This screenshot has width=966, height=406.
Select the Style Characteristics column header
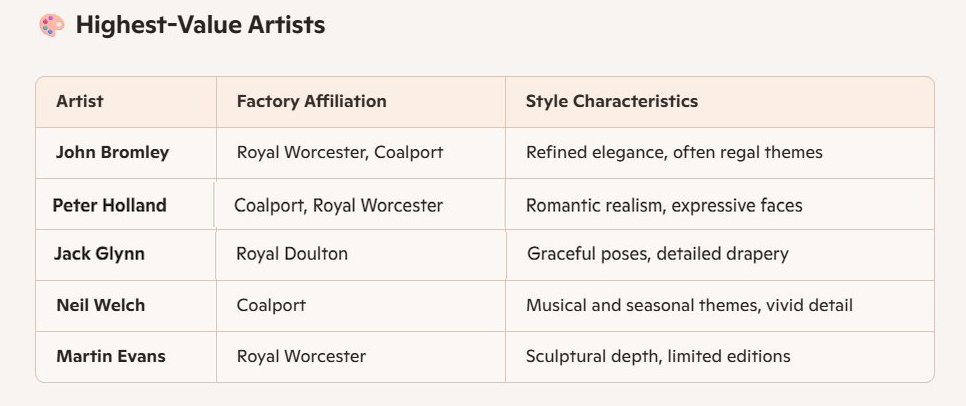(x=612, y=101)
